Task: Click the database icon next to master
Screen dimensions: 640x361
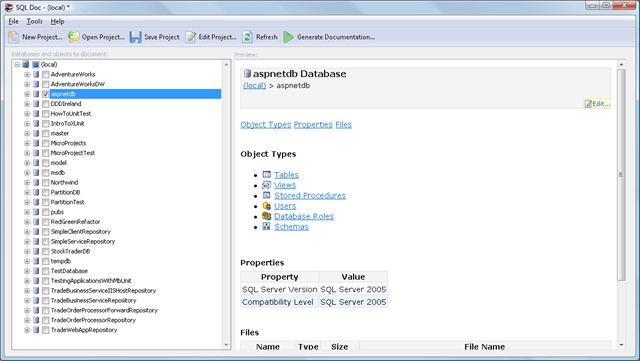Action: (36, 133)
